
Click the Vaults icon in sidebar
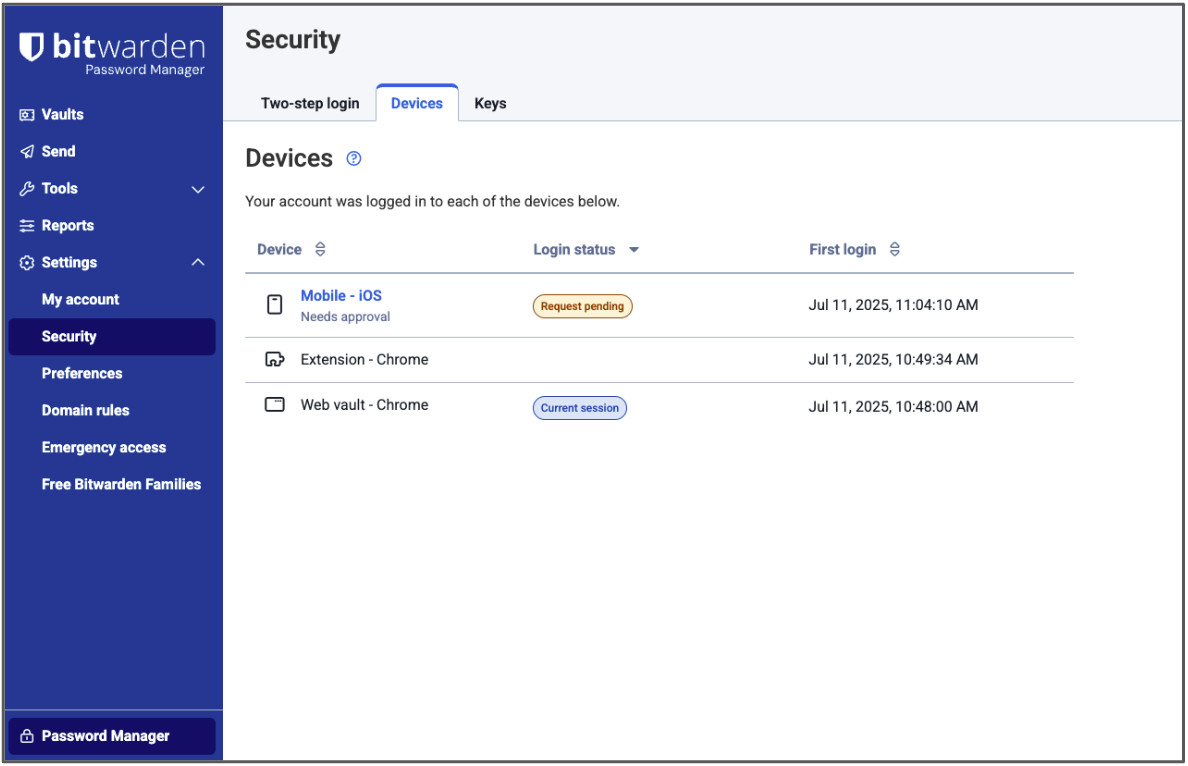27,115
